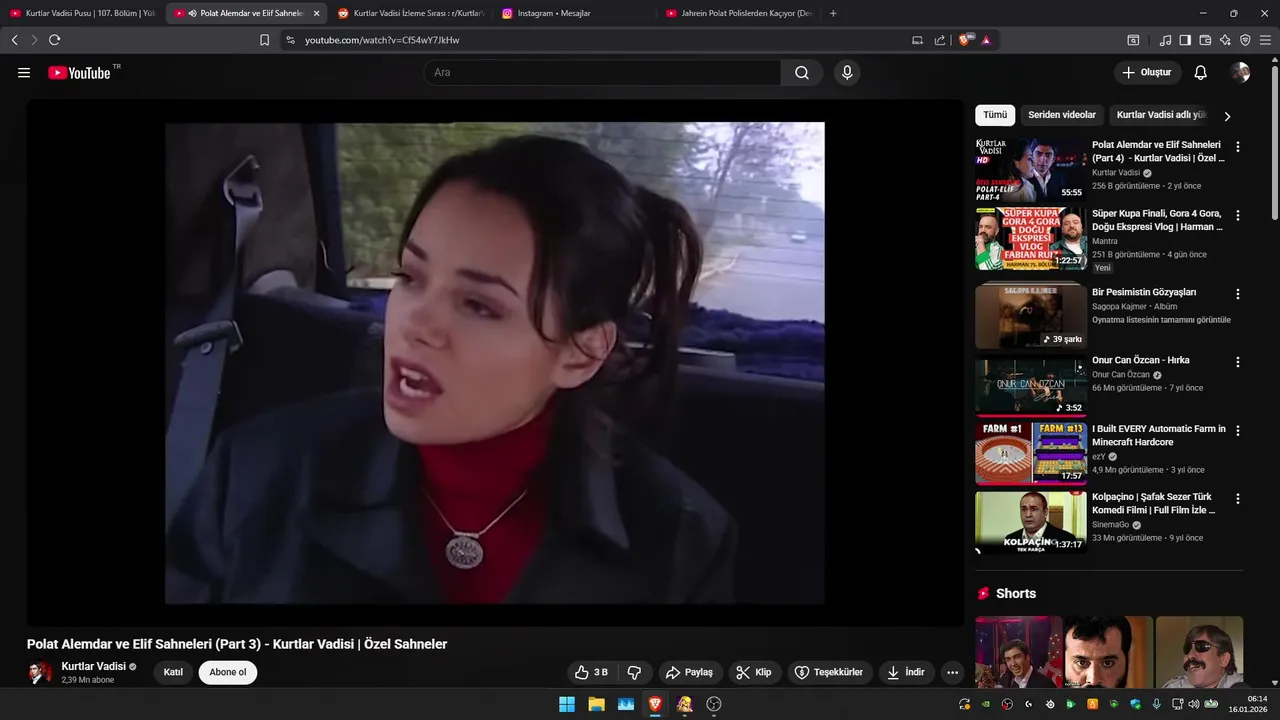Dislike the video with thumbs down
The image size is (1280, 720).
pyautogui.click(x=634, y=672)
